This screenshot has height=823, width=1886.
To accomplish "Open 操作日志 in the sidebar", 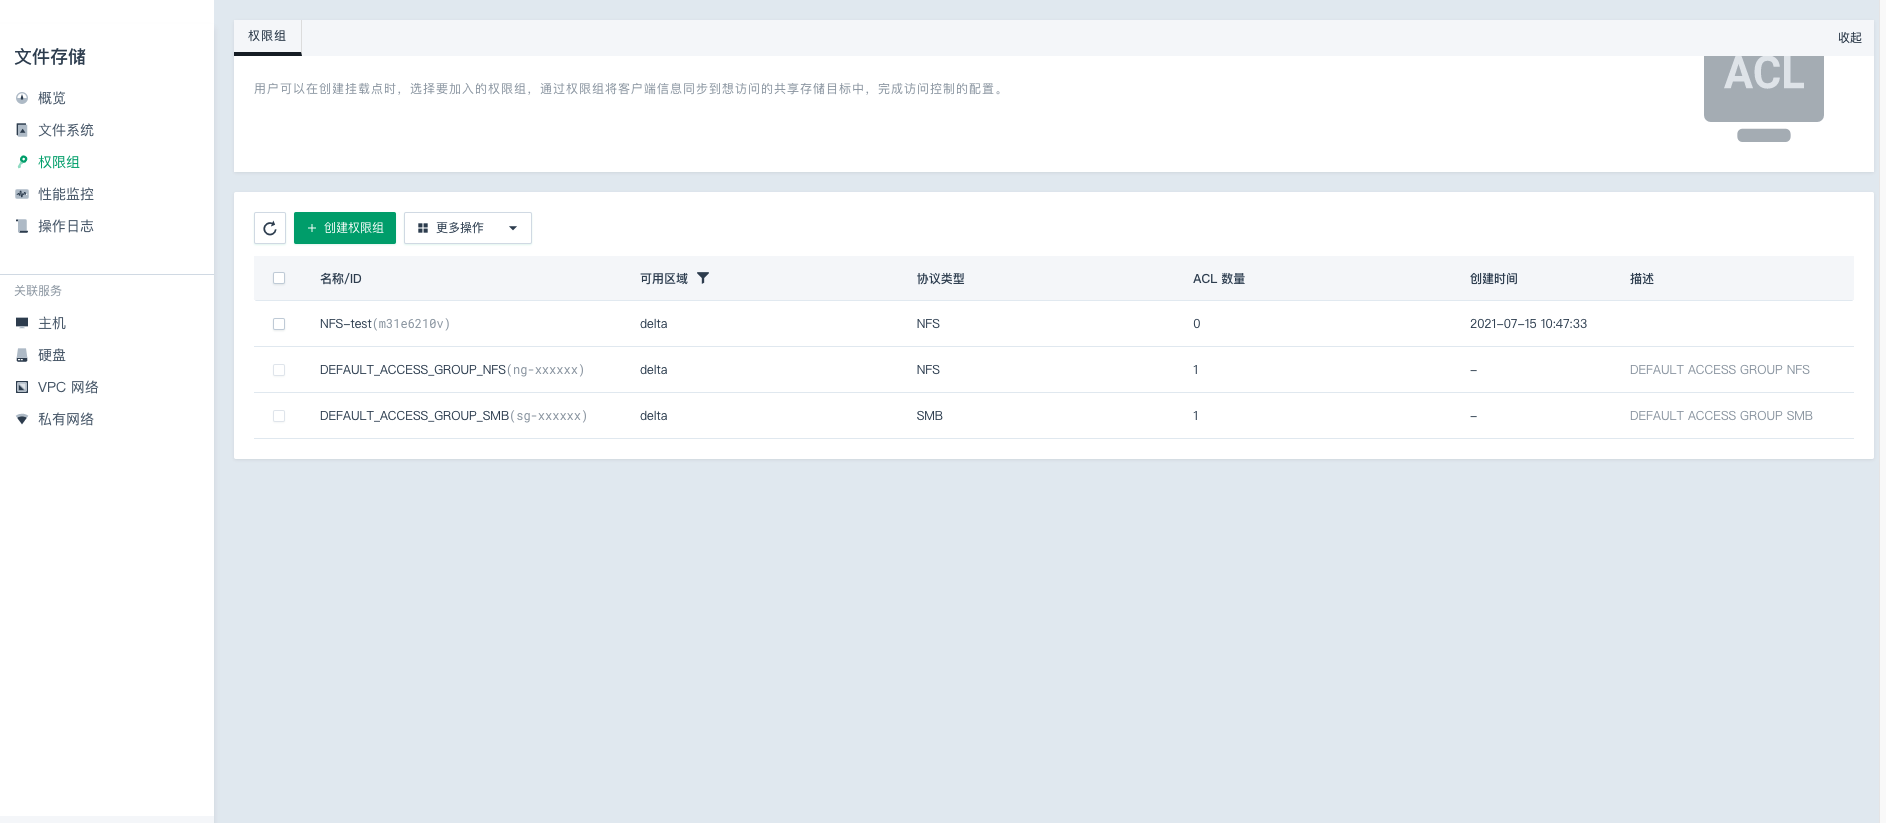I will [66, 226].
